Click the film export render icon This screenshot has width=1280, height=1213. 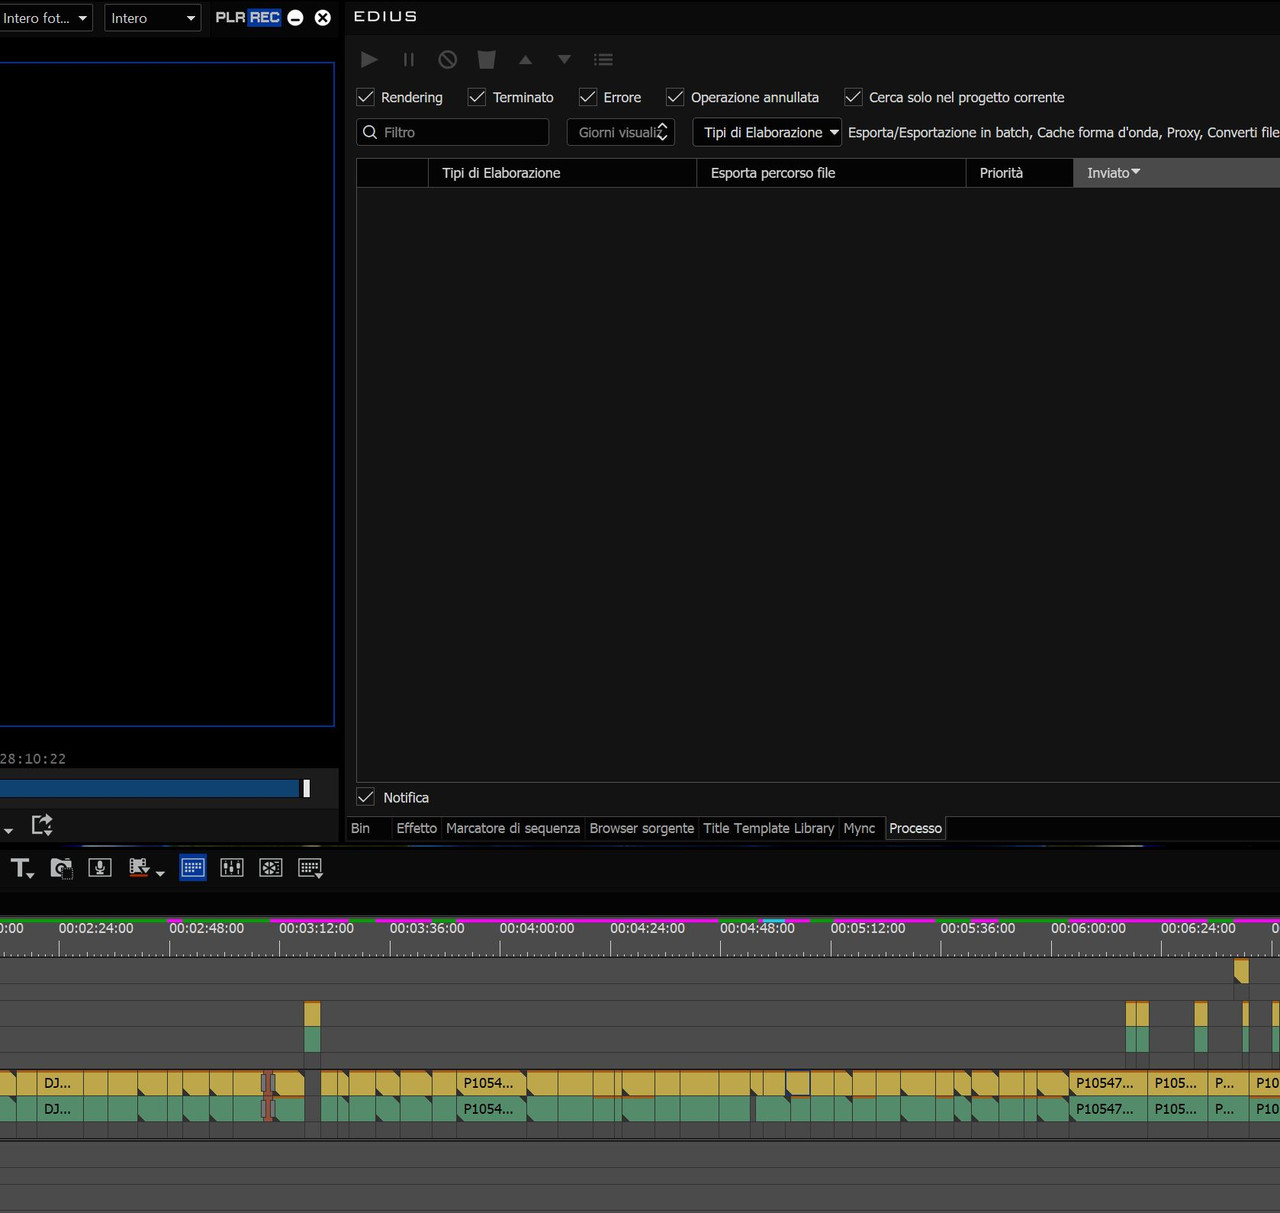pos(139,868)
